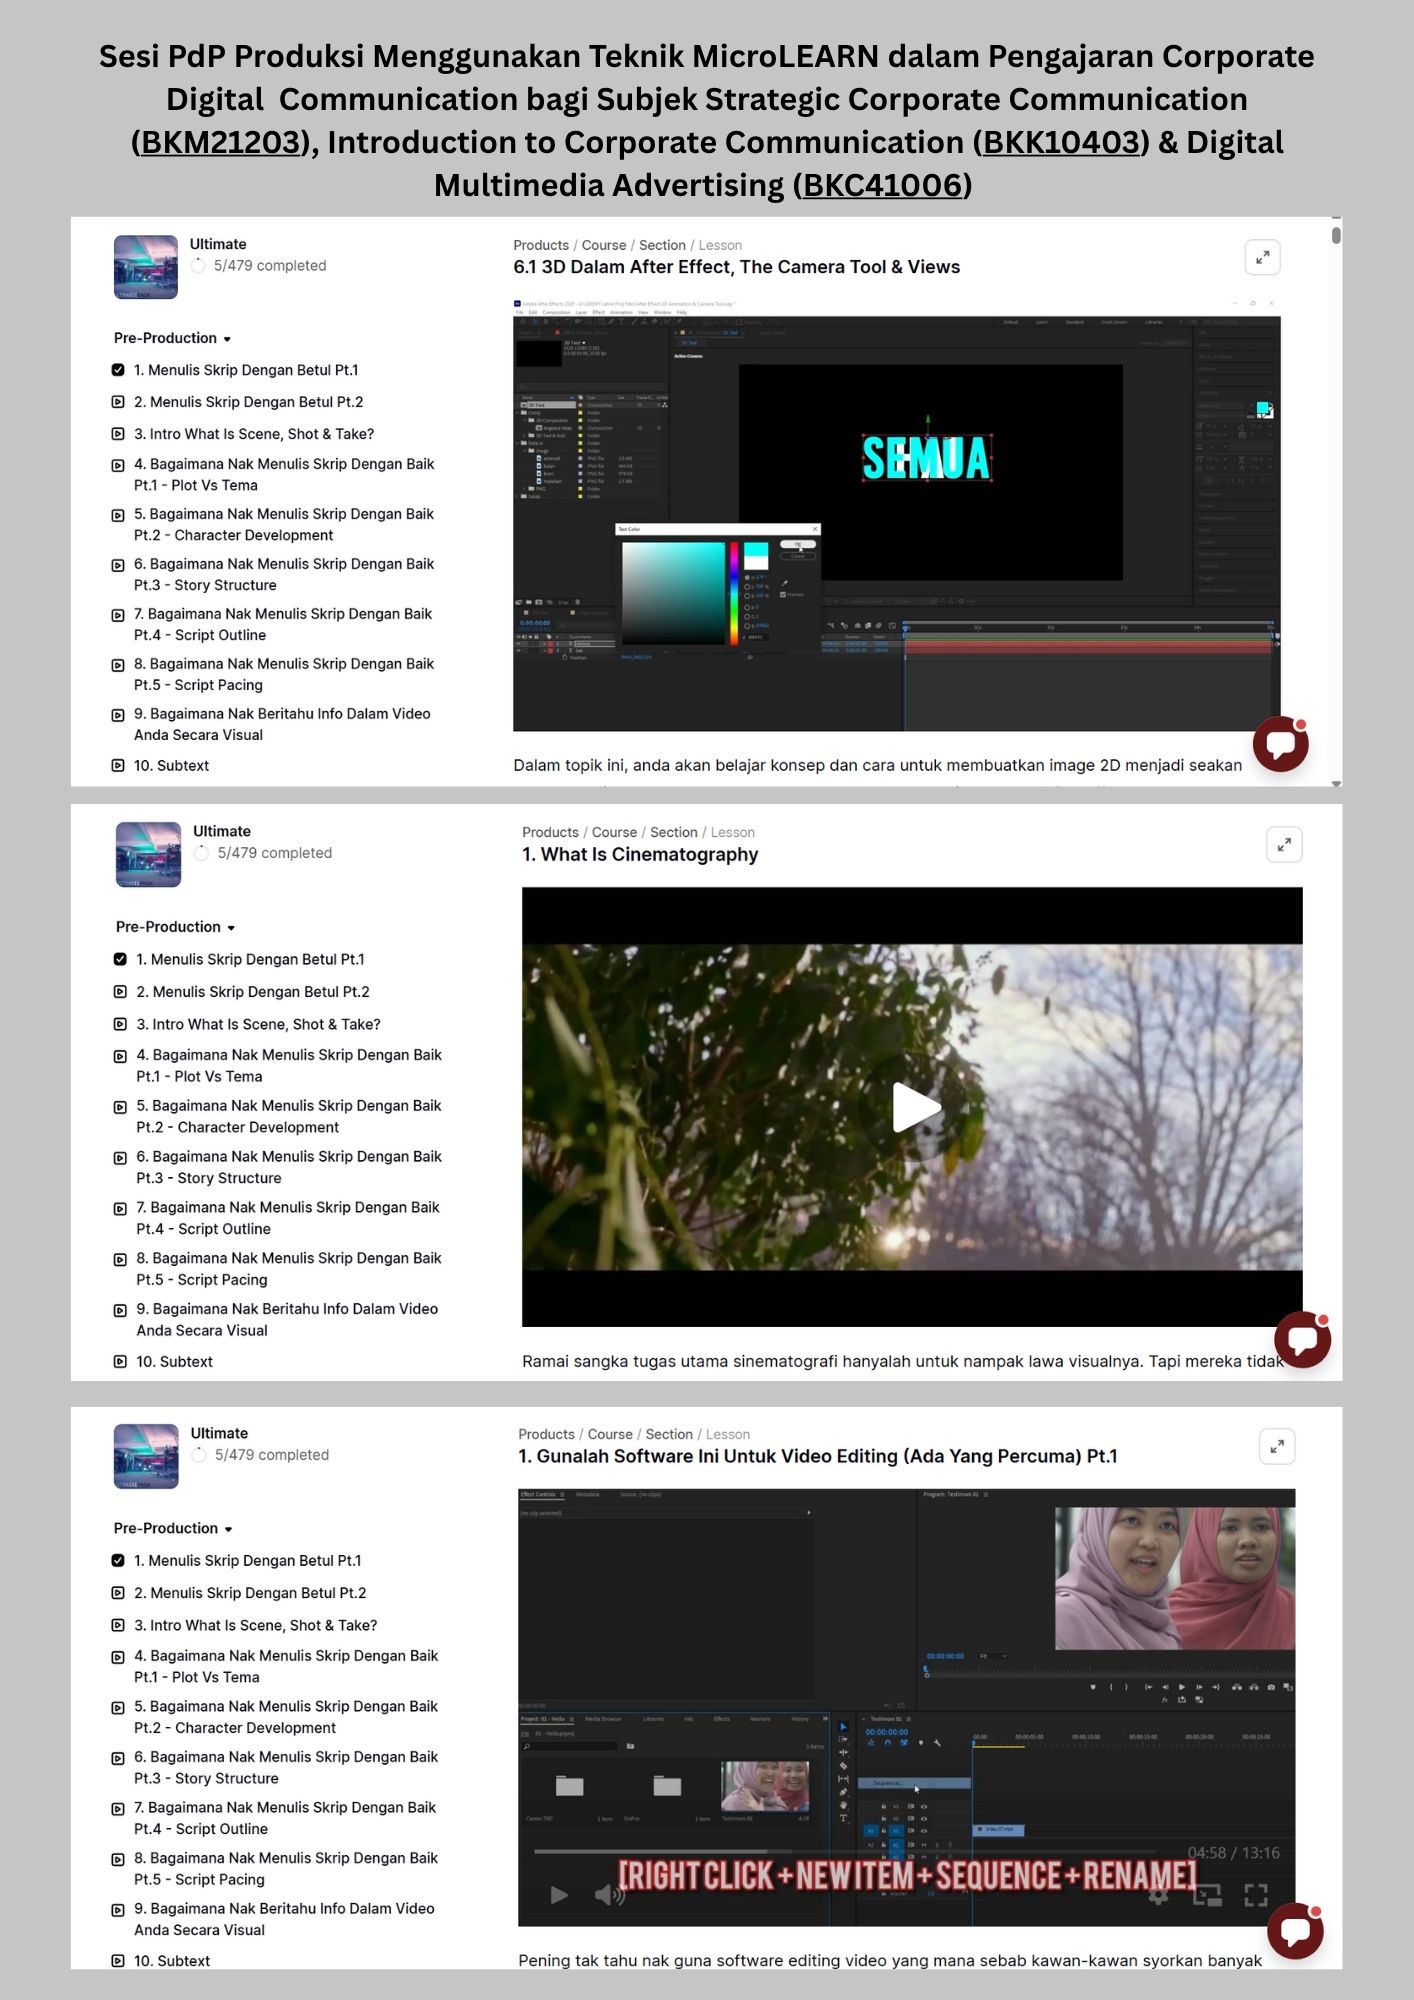This screenshot has height=2000, width=1414.
Task: Click video icon for Subtext in After Effect panel
Action: tap(118, 766)
